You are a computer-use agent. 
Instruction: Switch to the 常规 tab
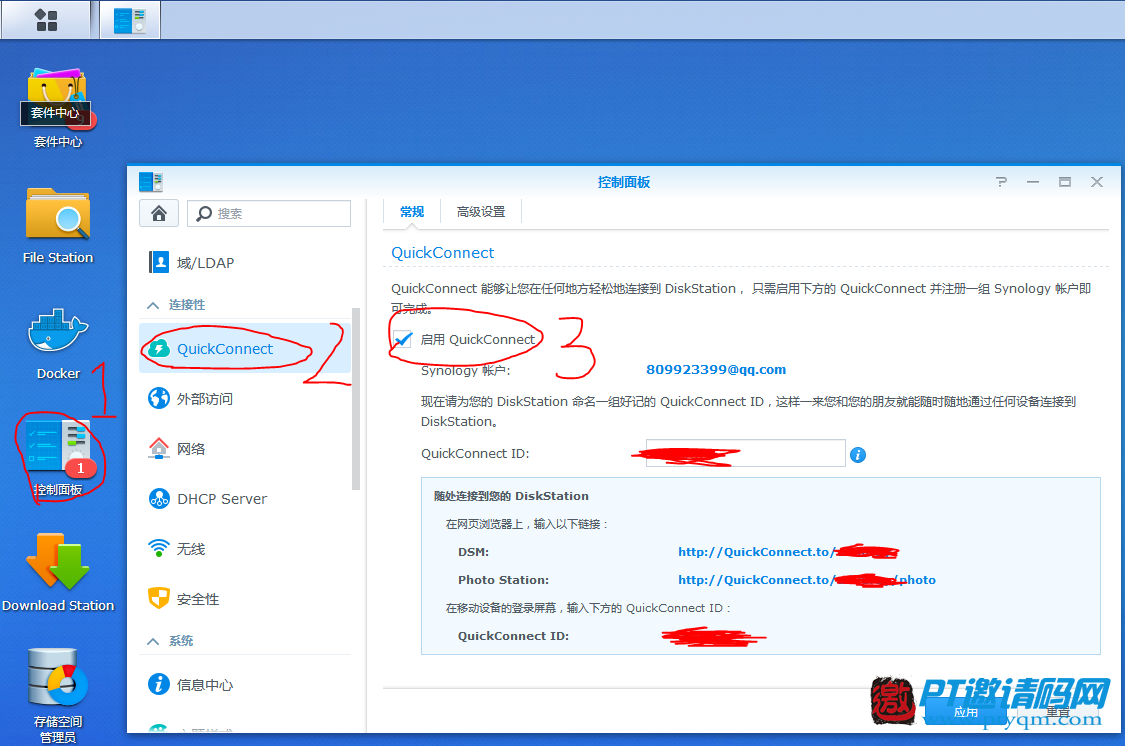tap(412, 212)
